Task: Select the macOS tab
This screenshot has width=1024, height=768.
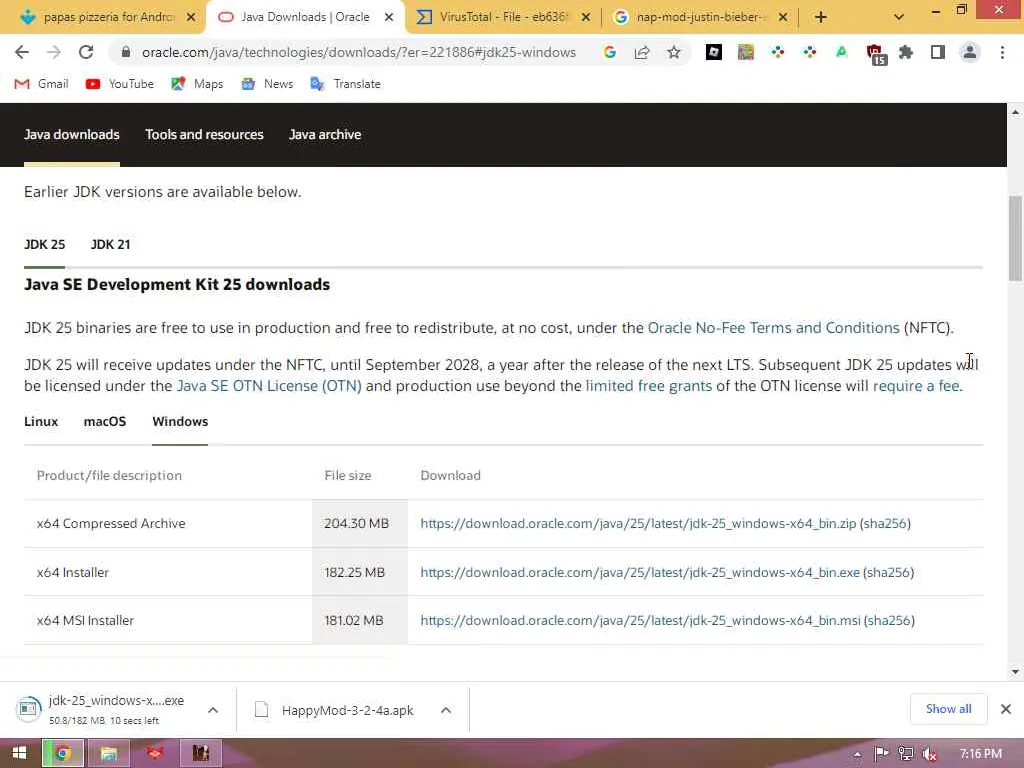Action: [x=104, y=421]
